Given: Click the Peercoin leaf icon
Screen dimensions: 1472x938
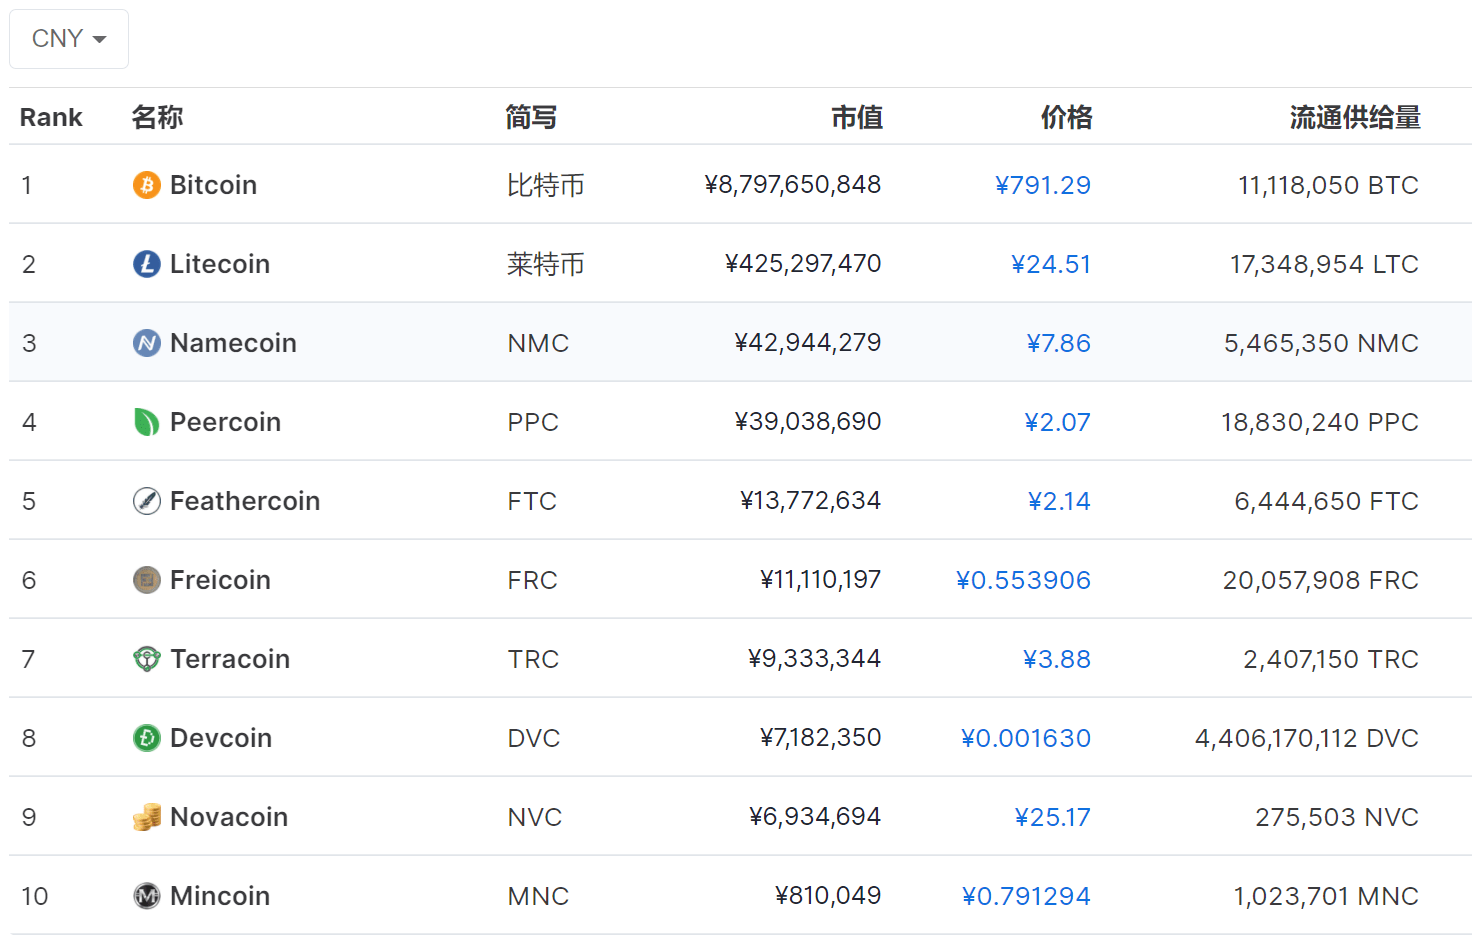Looking at the screenshot, I should 147,422.
